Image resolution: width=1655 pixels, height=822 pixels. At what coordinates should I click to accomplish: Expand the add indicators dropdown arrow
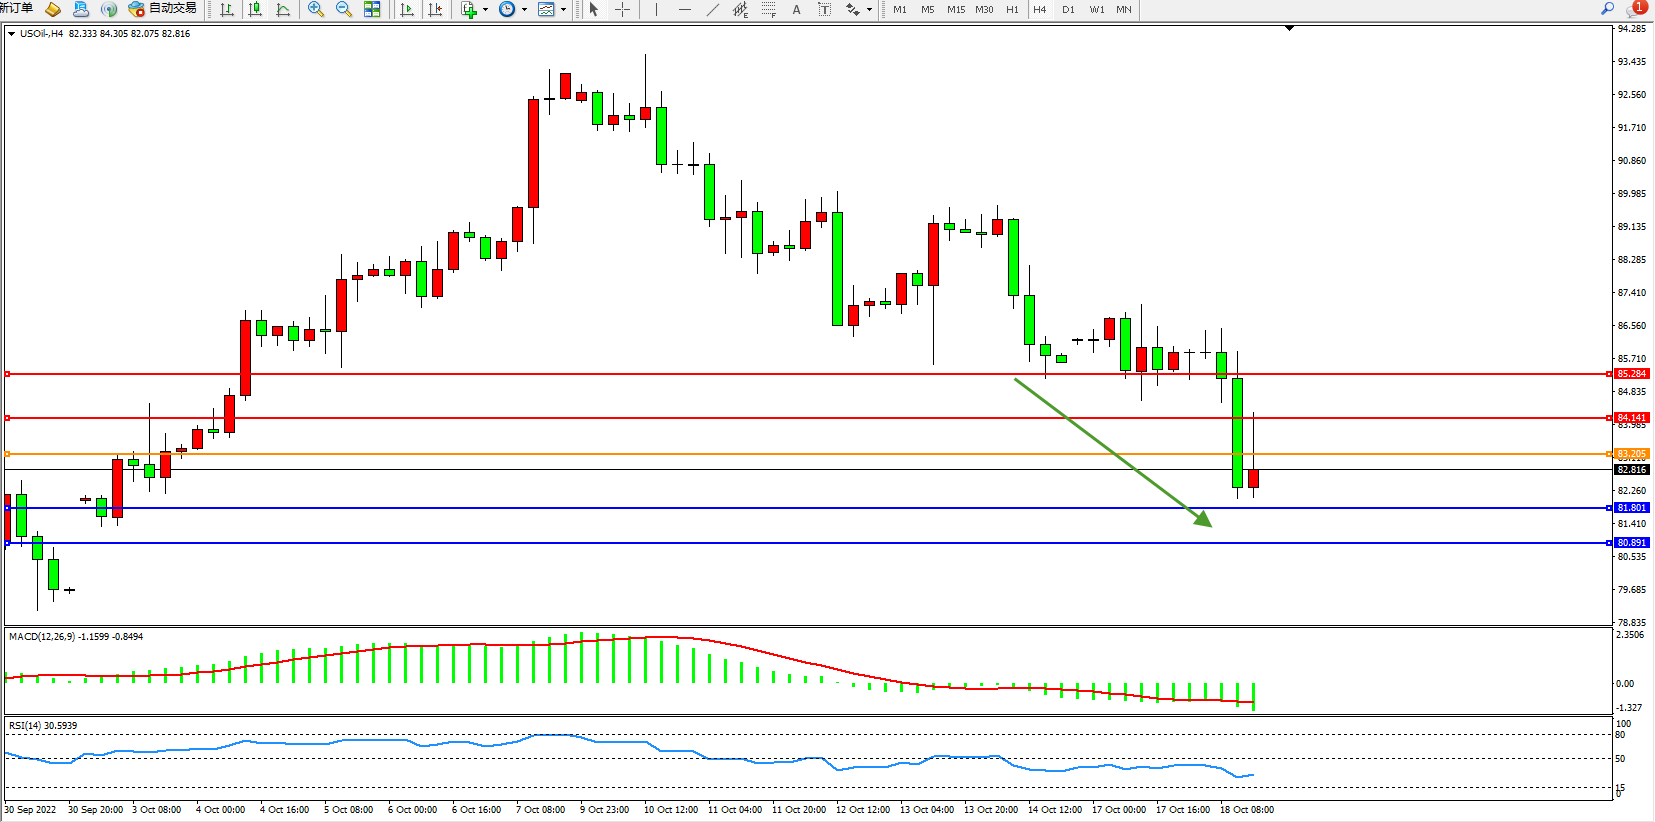point(485,10)
